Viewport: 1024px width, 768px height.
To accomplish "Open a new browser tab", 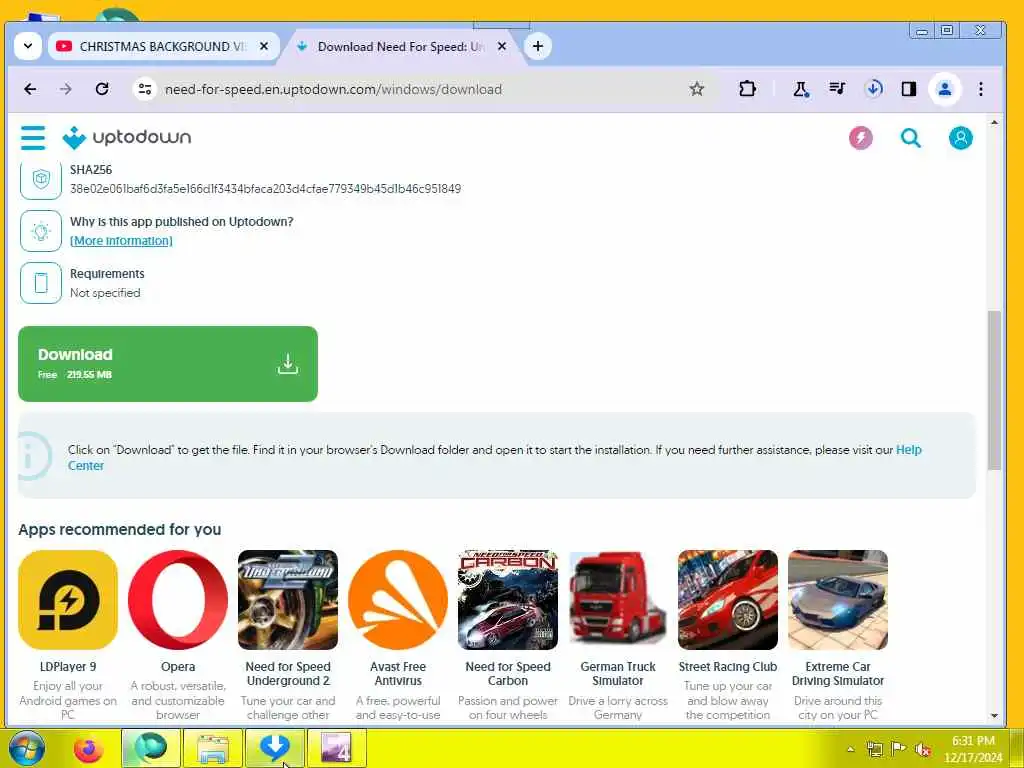I will pos(537,46).
